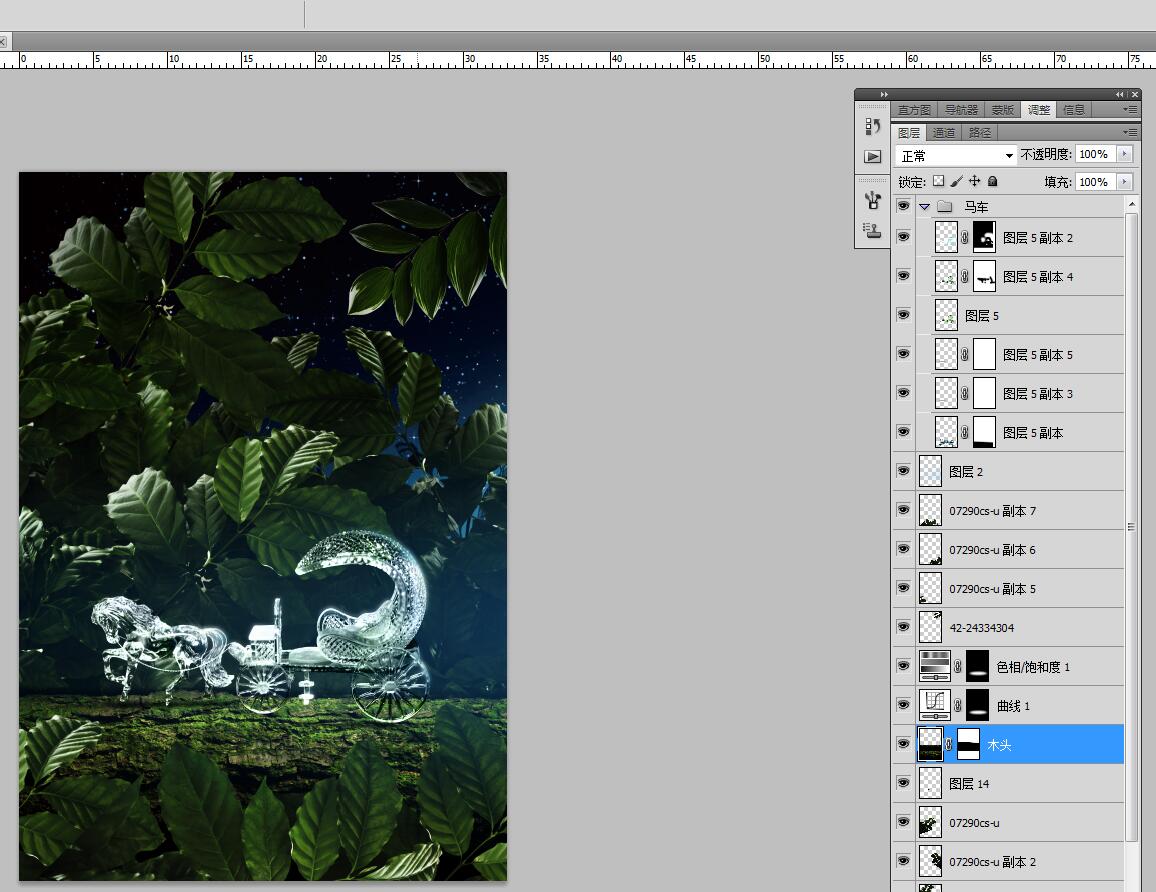Click the 马车 group folder icon
This screenshot has height=892, width=1156.
click(944, 206)
